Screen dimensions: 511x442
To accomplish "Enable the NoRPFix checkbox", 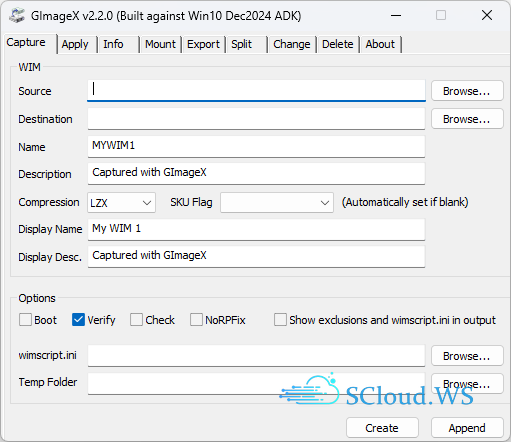I will click(x=196, y=320).
